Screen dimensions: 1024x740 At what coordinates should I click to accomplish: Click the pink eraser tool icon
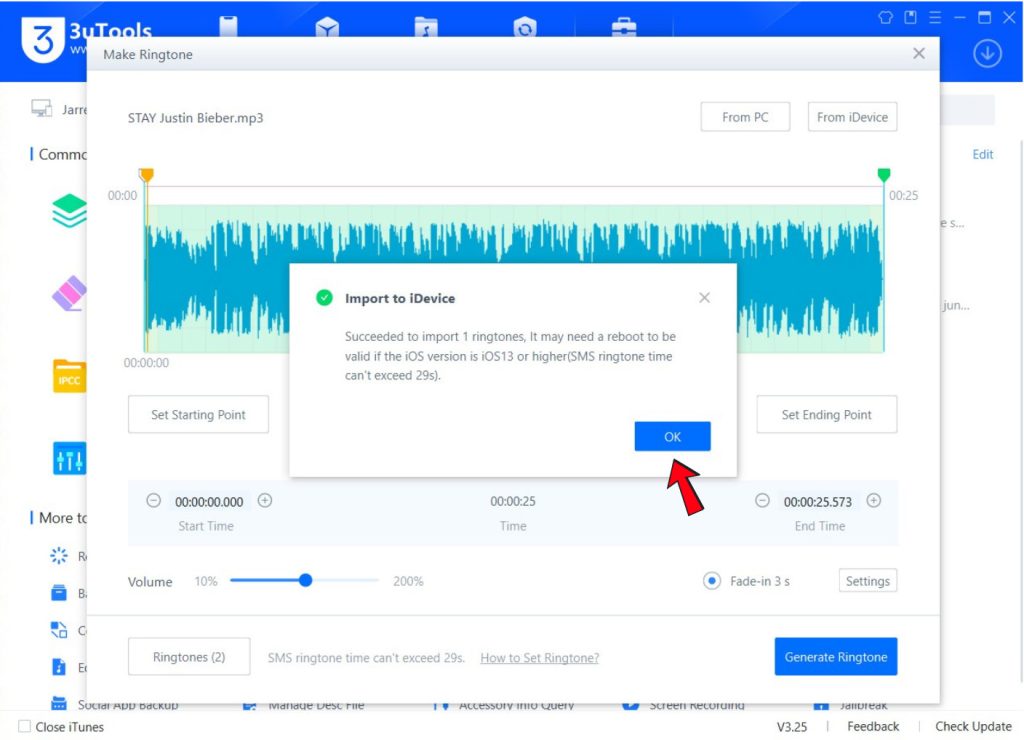(69, 293)
